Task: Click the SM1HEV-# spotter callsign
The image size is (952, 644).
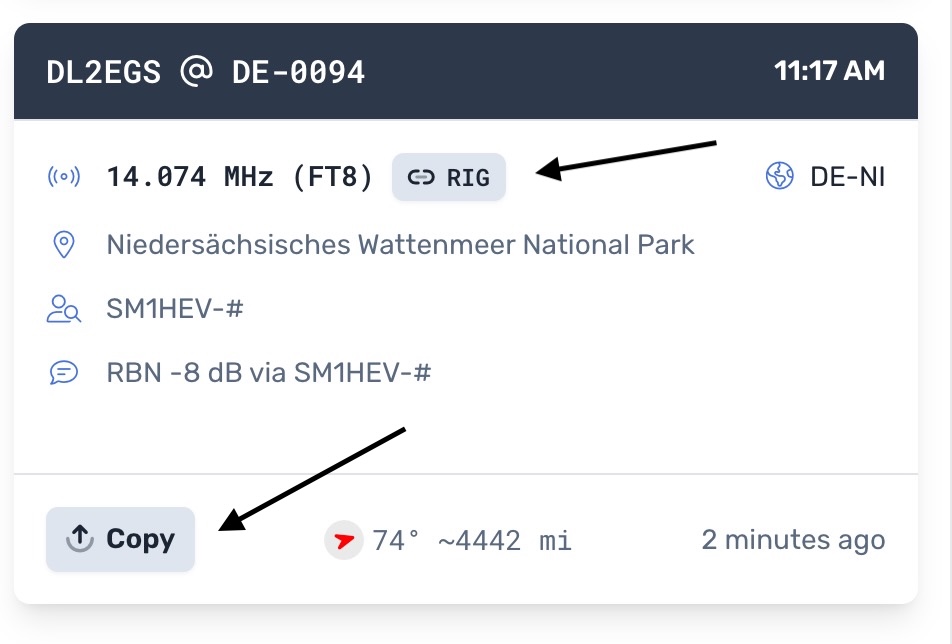Action: tap(175, 309)
